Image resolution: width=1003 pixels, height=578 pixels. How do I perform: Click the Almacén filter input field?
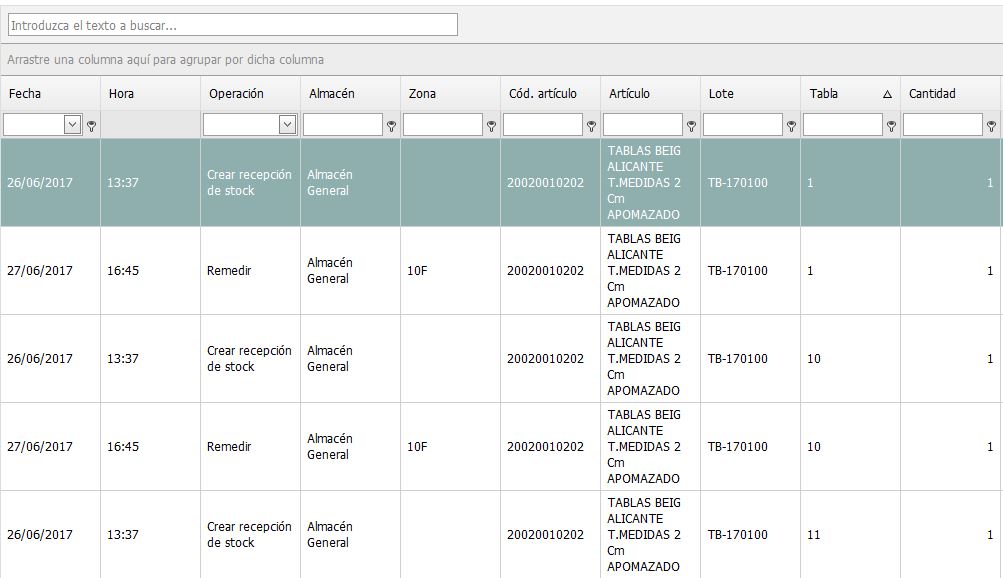point(343,125)
